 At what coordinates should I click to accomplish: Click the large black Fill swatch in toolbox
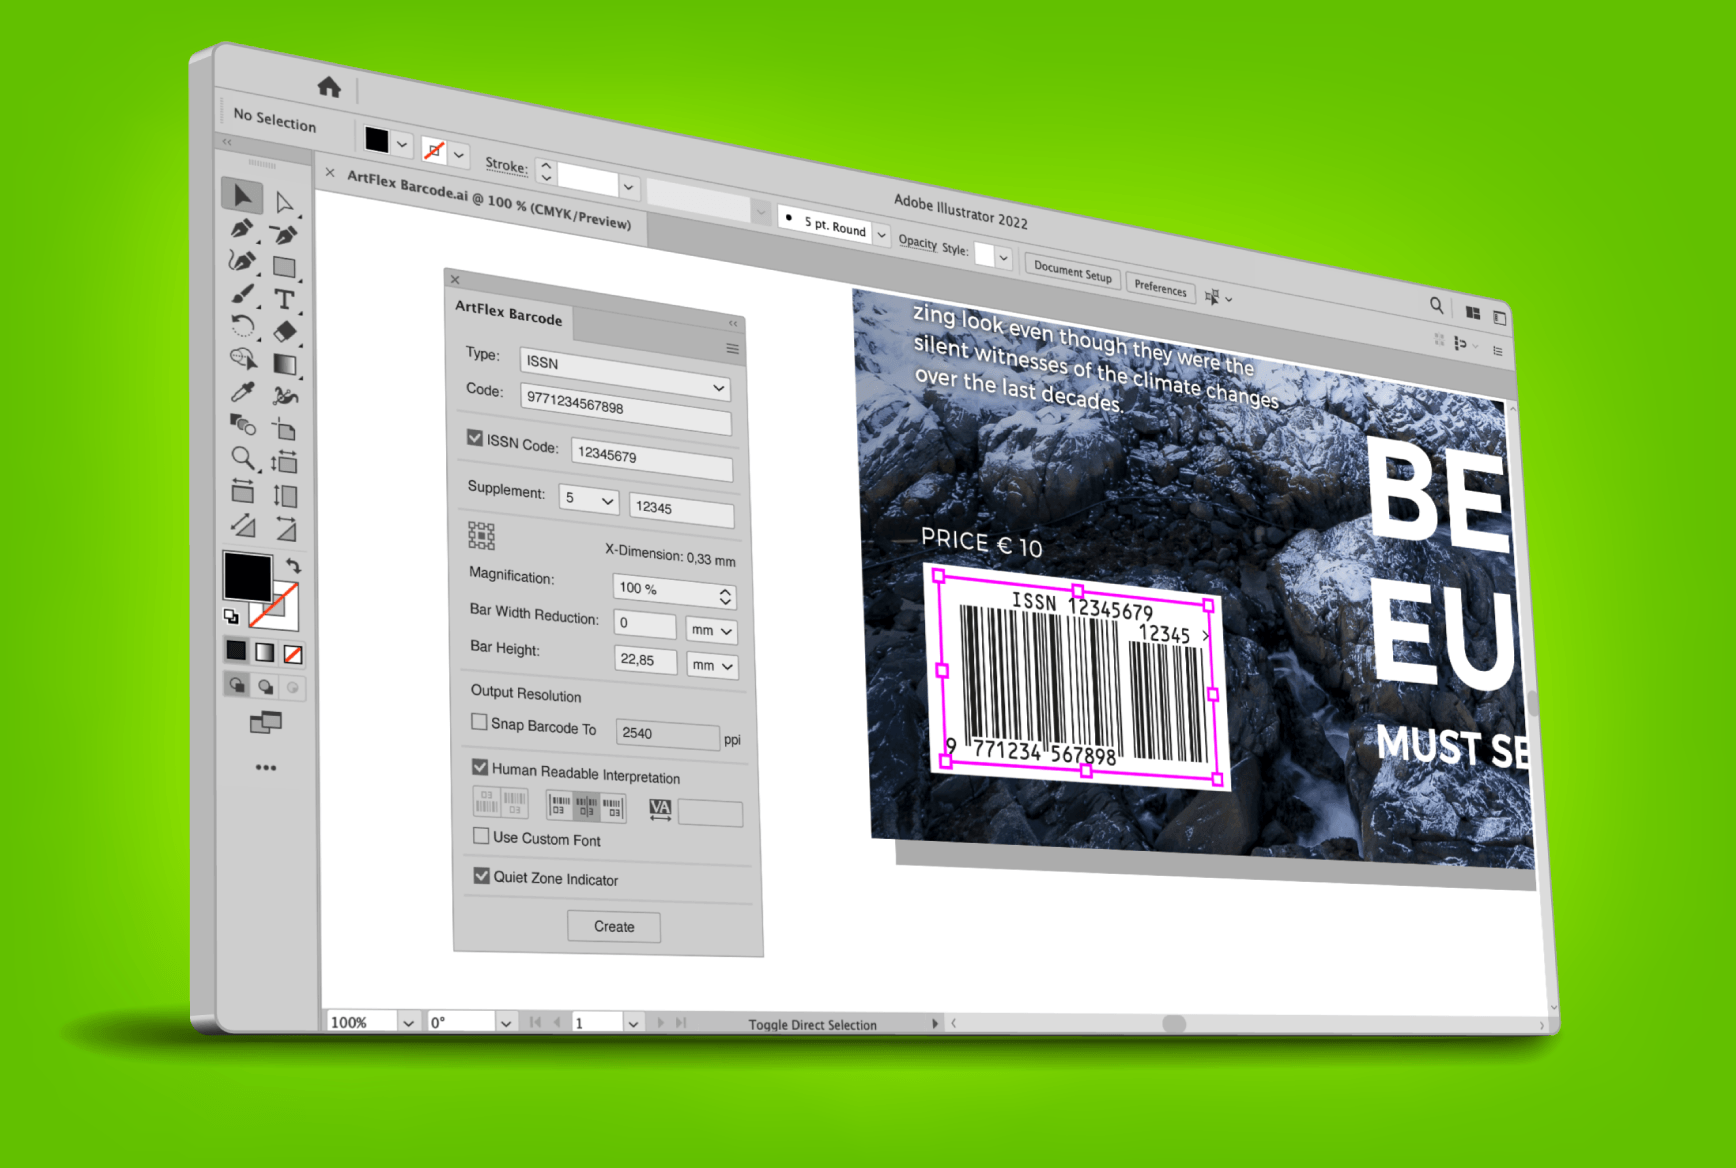(248, 577)
